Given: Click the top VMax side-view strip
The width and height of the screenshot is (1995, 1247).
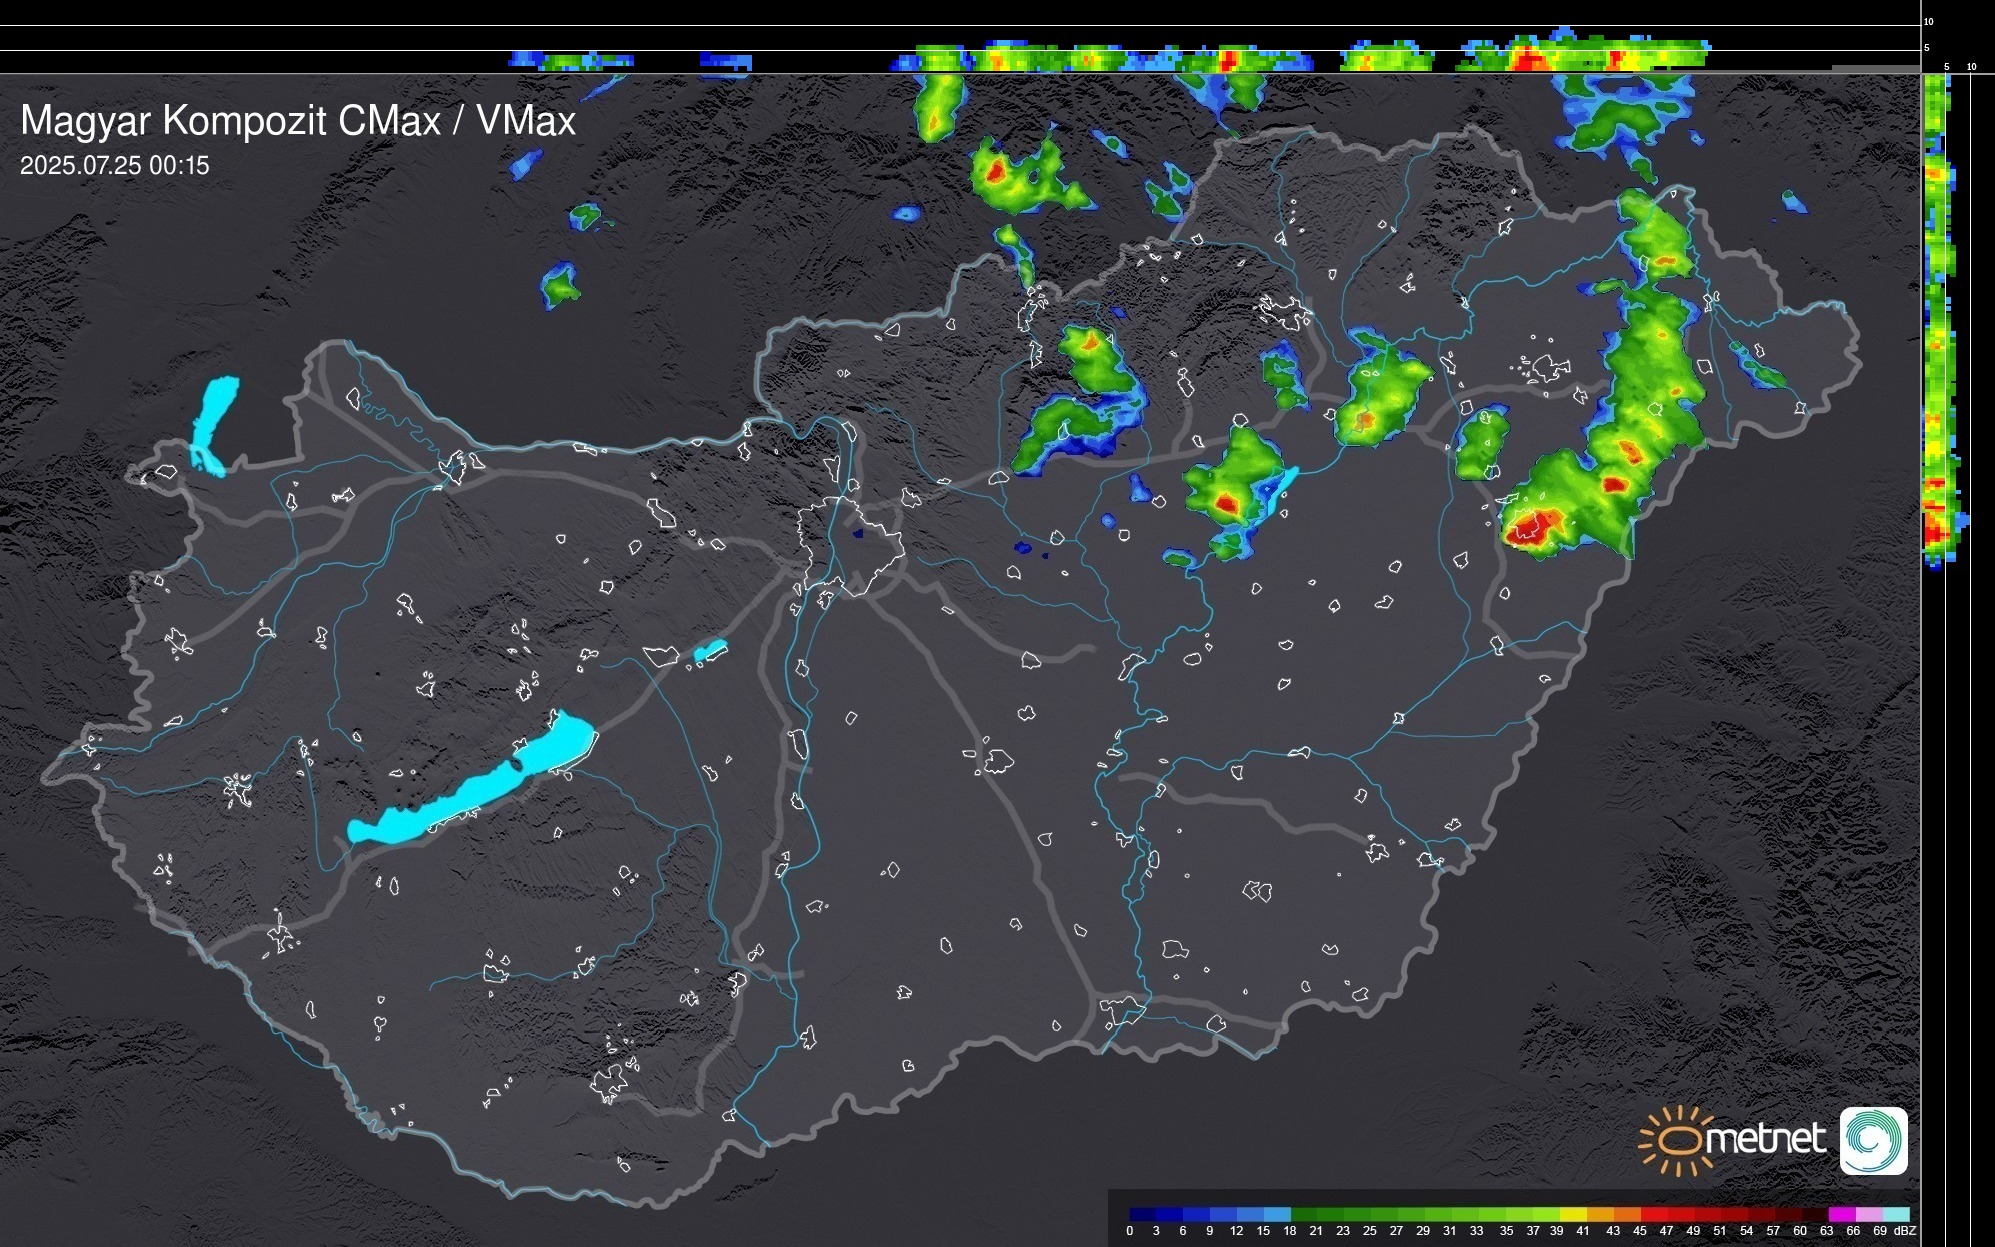Looking at the screenshot, I should pos(1100,58).
